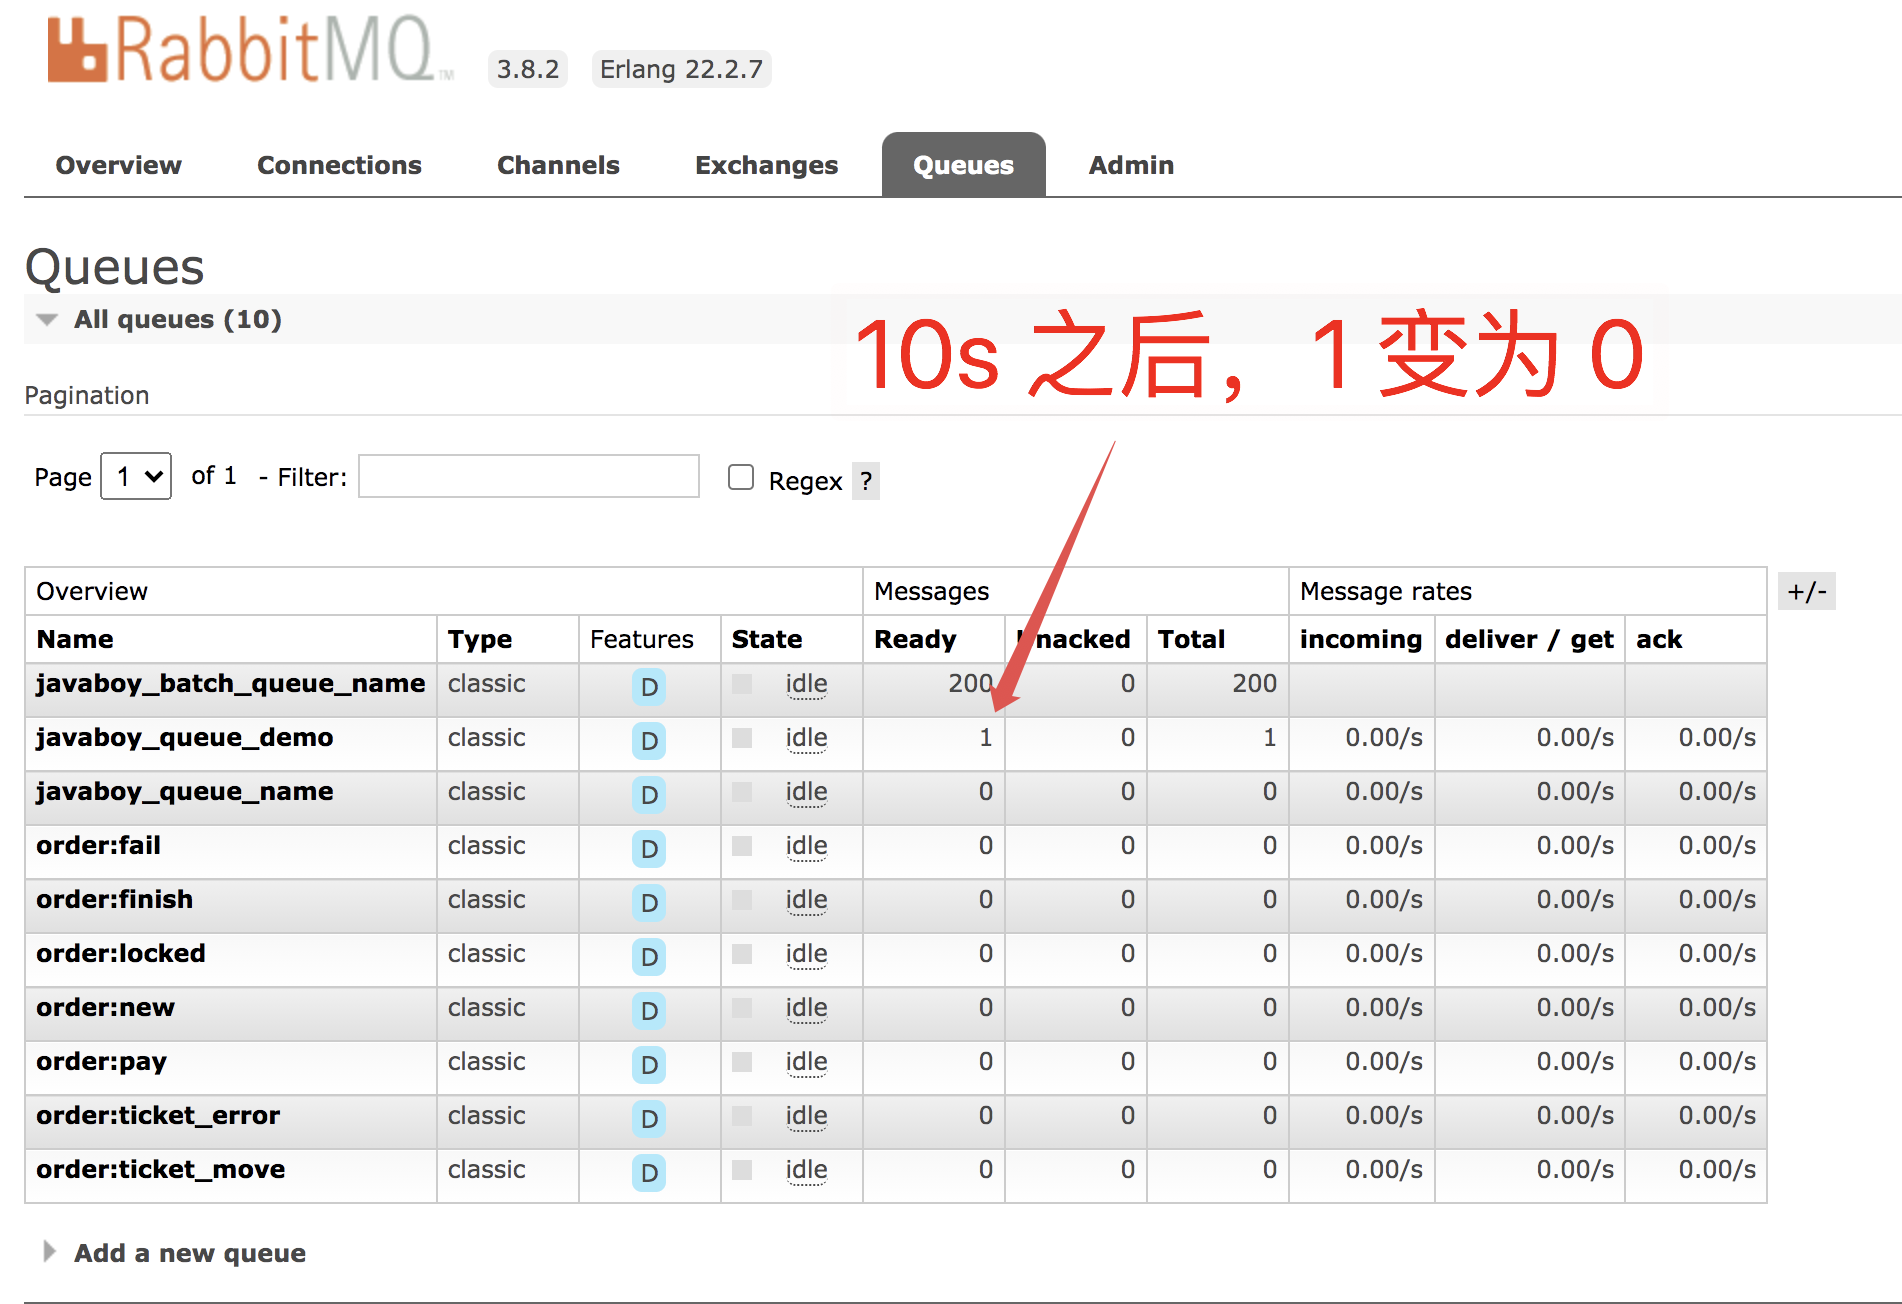This screenshot has height=1304, width=1902.
Task: Click the +/- column selector control
Action: click(x=1808, y=591)
